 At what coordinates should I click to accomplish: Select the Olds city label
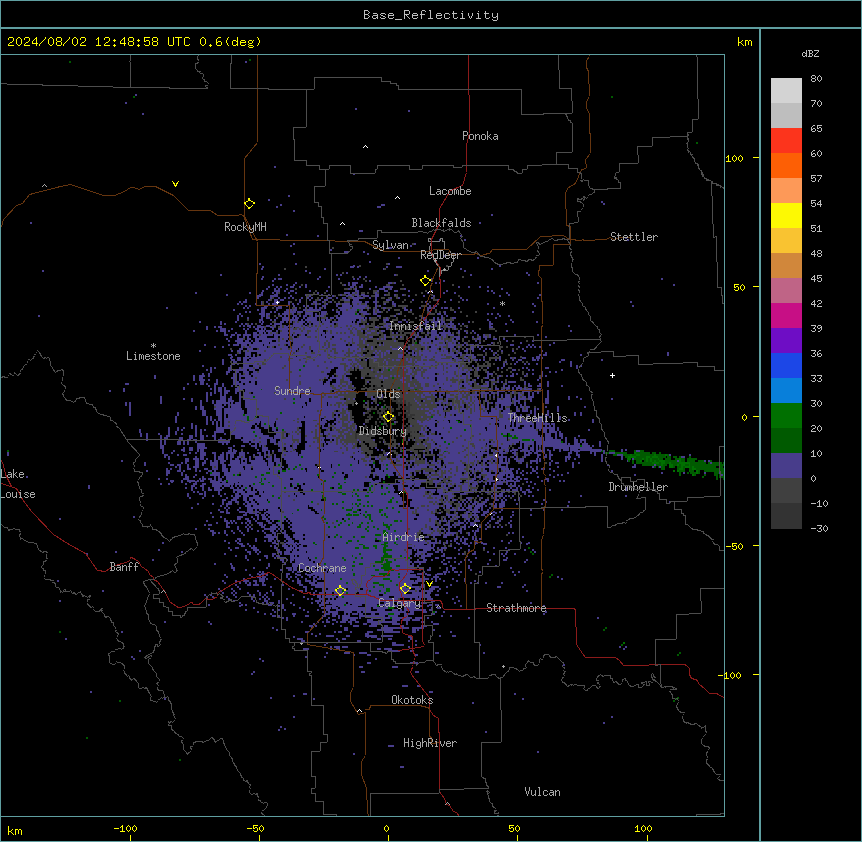[388, 394]
